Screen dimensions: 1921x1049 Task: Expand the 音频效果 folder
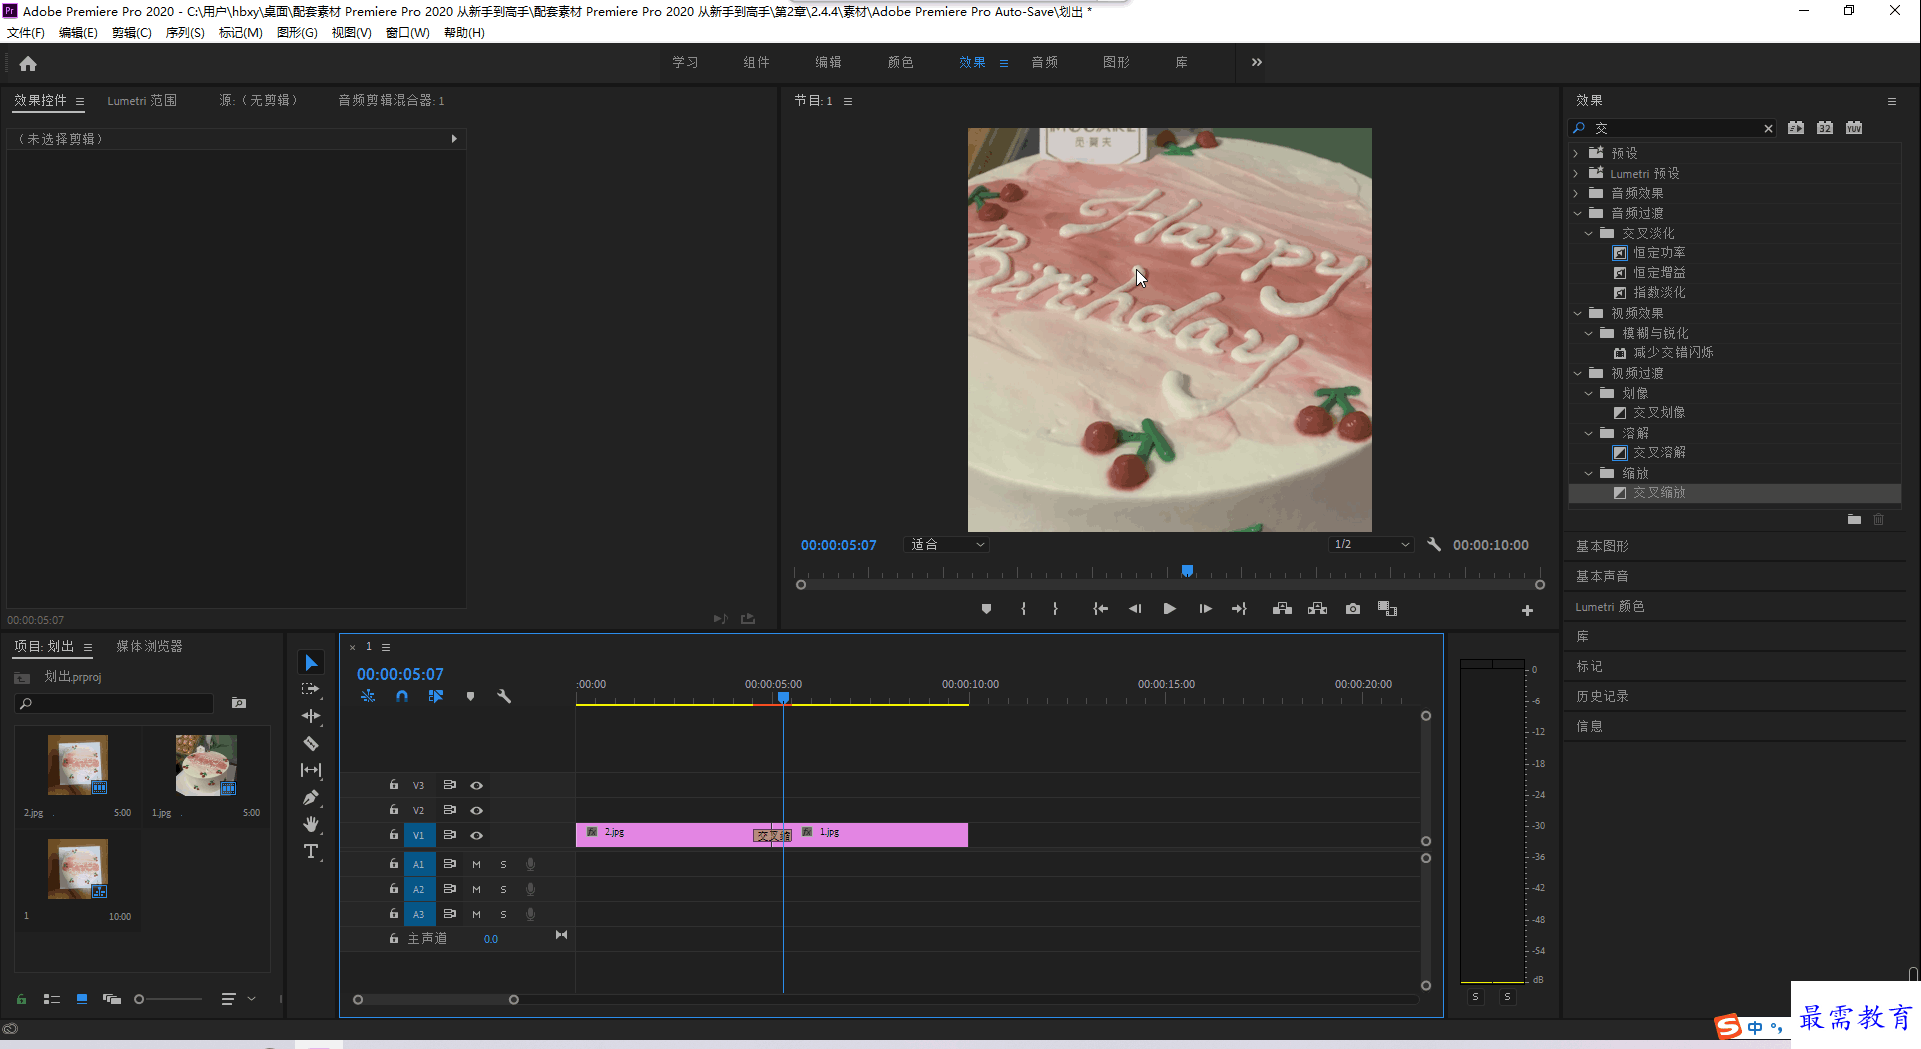point(1576,193)
